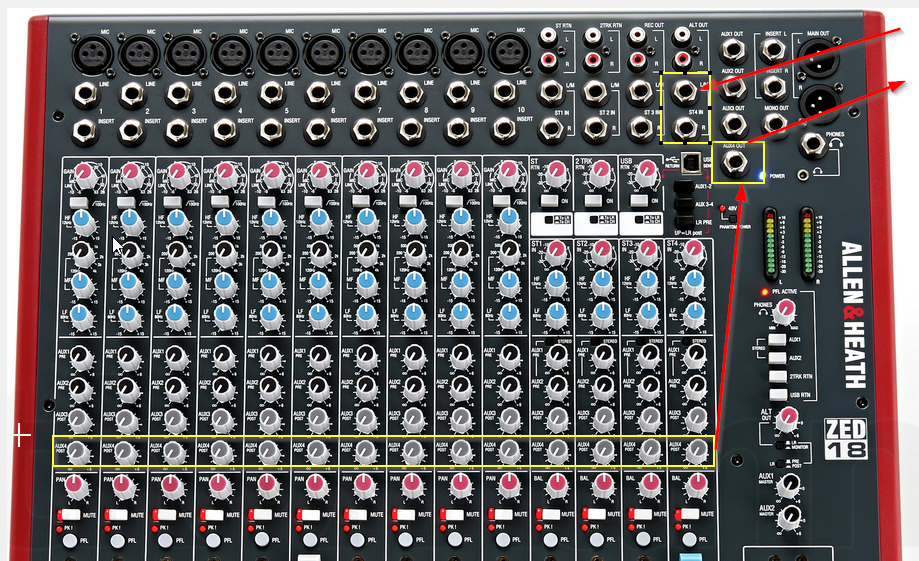Select AUX1 phones monitor button

click(x=777, y=339)
